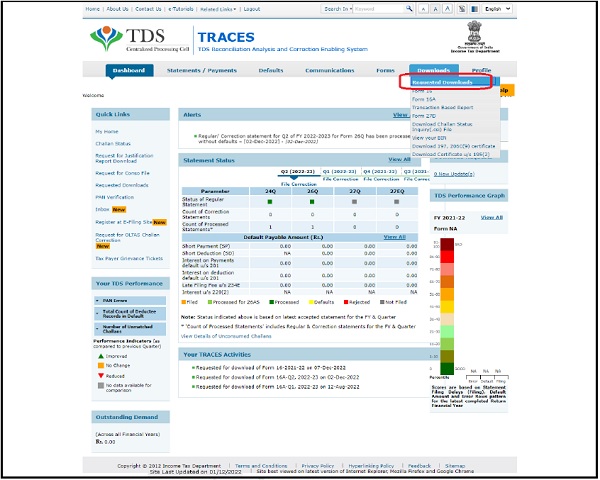
Task: Open Request for Justification Report Download link
Action: click(124, 158)
